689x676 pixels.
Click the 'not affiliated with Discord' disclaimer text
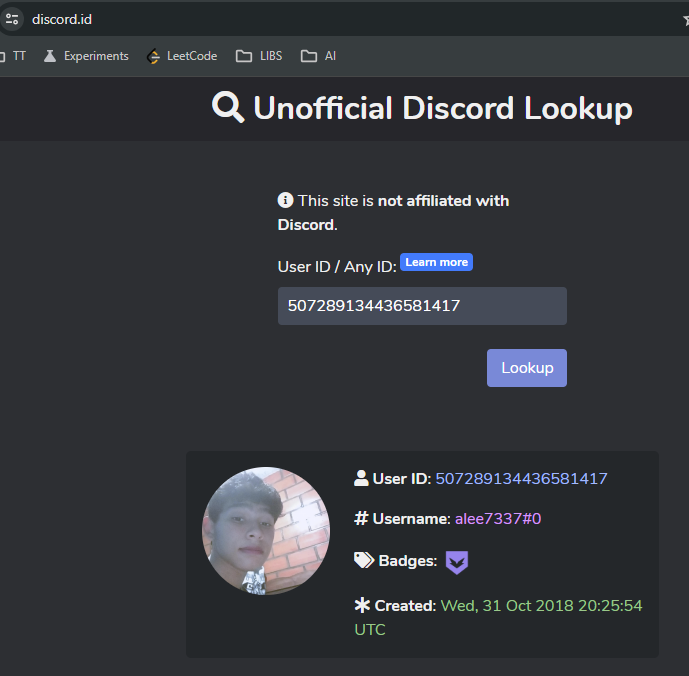(393, 213)
